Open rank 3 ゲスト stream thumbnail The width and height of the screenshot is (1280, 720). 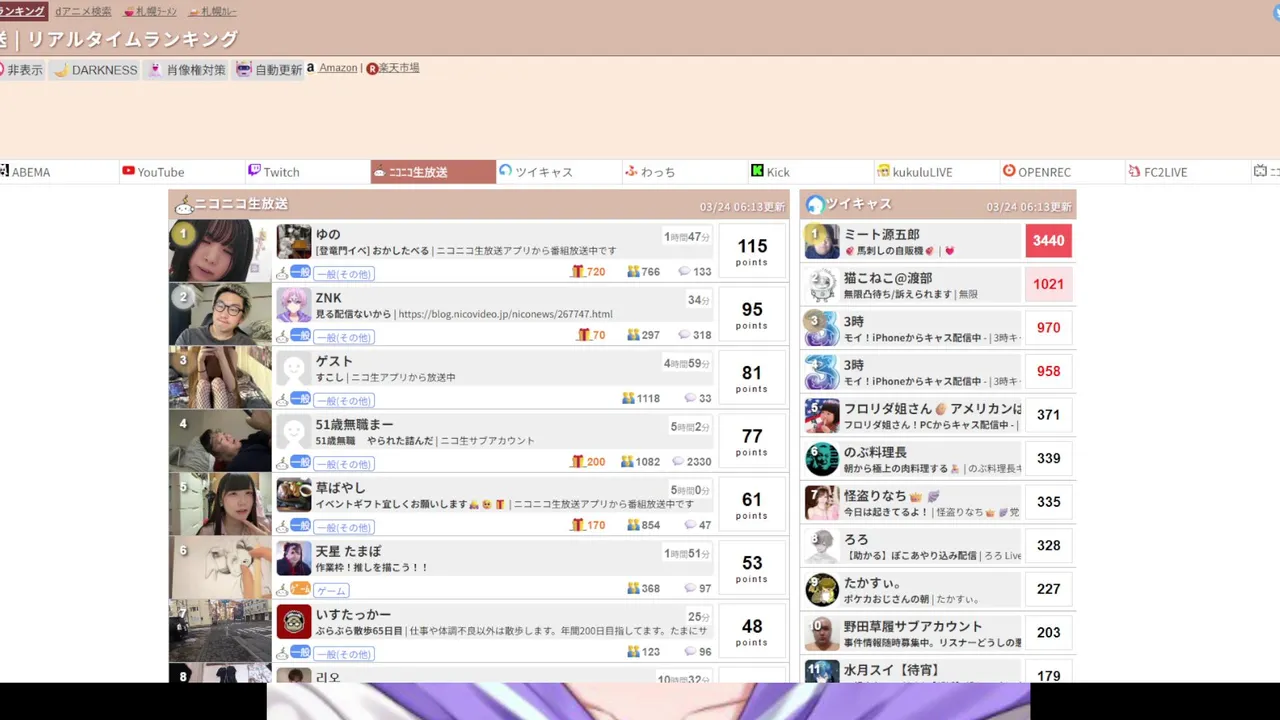[x=220, y=378]
